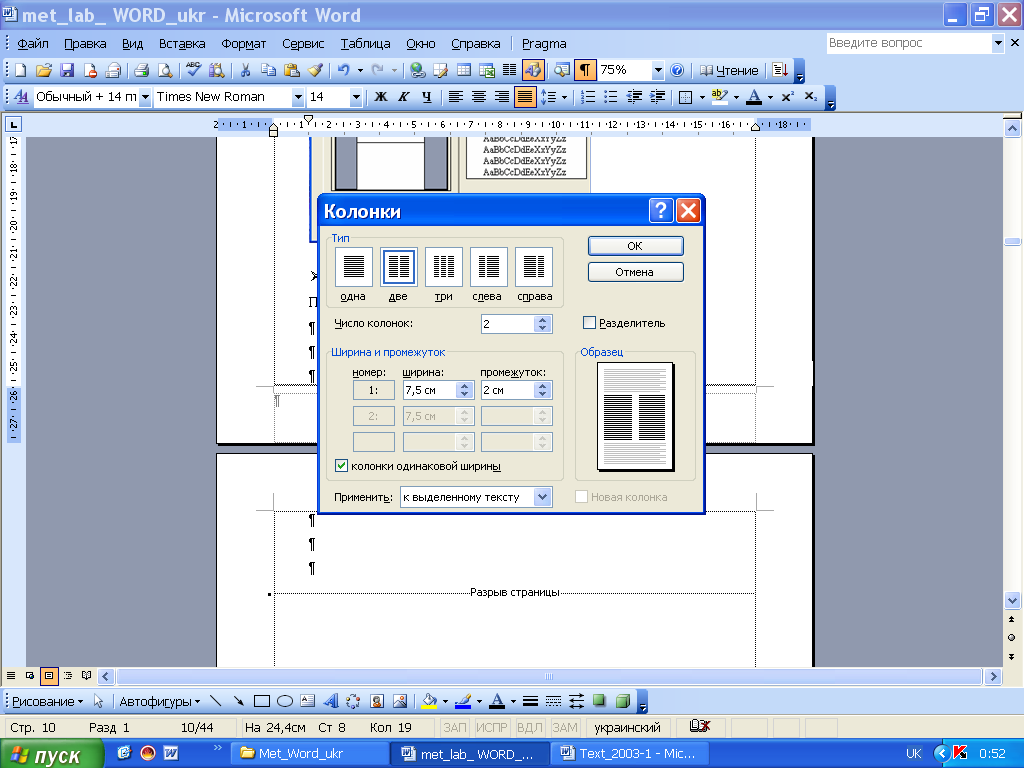Click the Copy icon
The height and width of the screenshot is (768, 1024).
[268, 70]
